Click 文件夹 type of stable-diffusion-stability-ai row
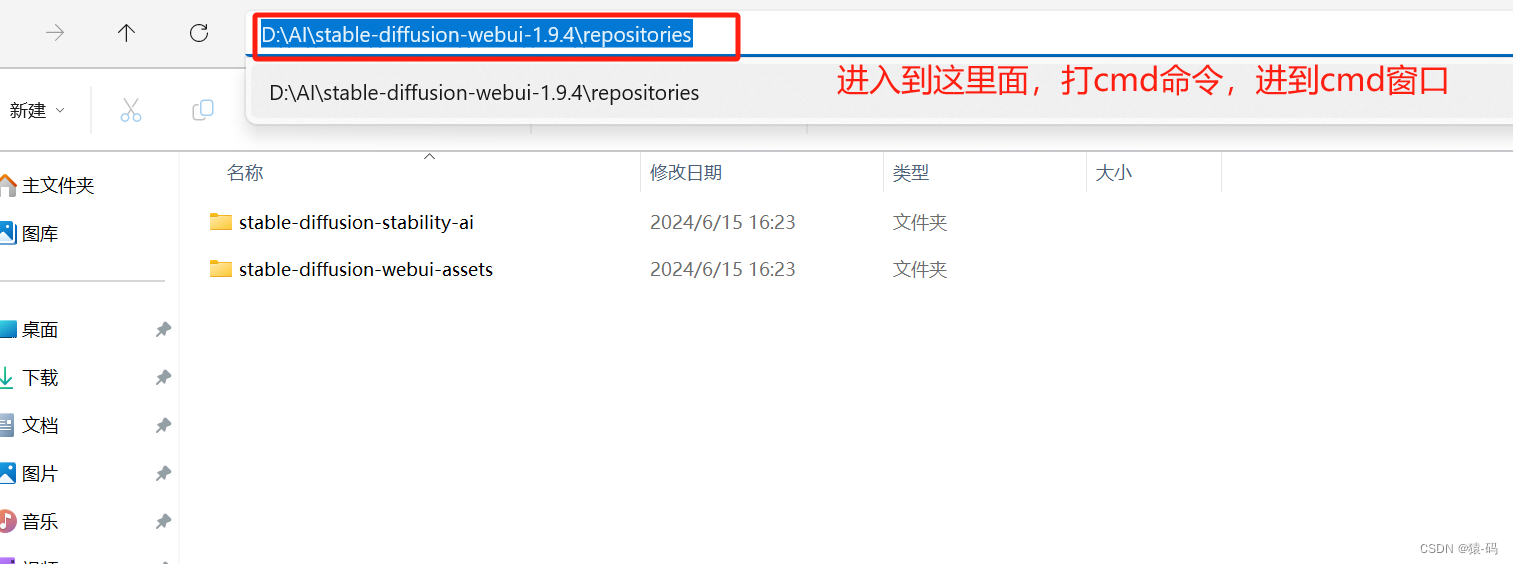Image resolution: width=1513 pixels, height=564 pixels. tap(920, 222)
